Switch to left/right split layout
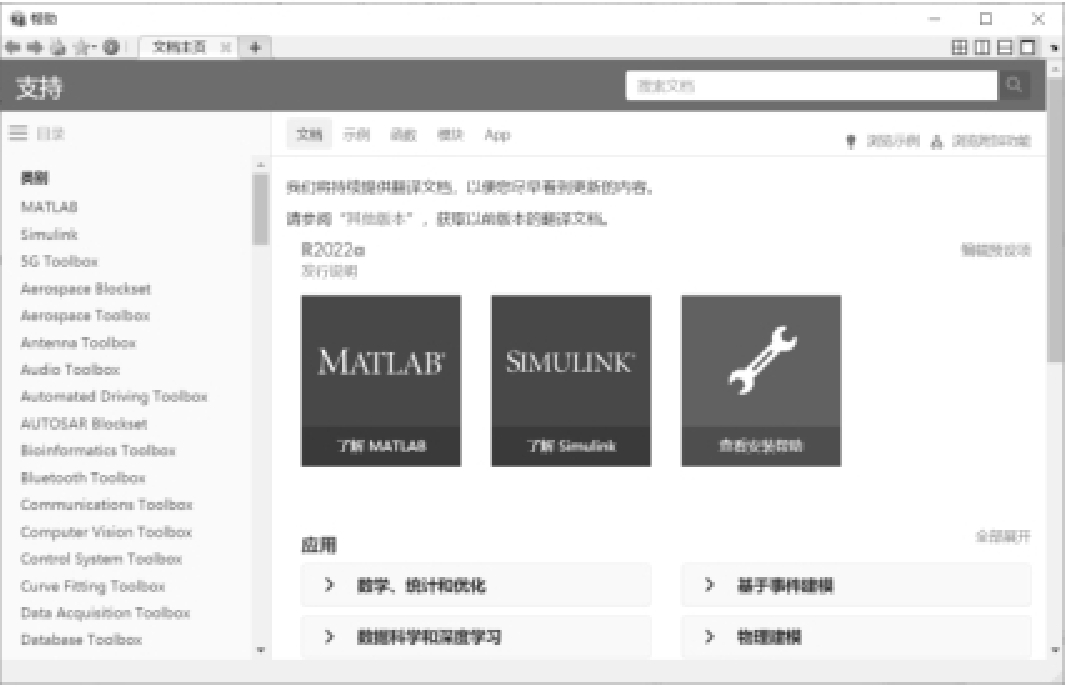Screen dimensions: 1065x687 (981, 47)
